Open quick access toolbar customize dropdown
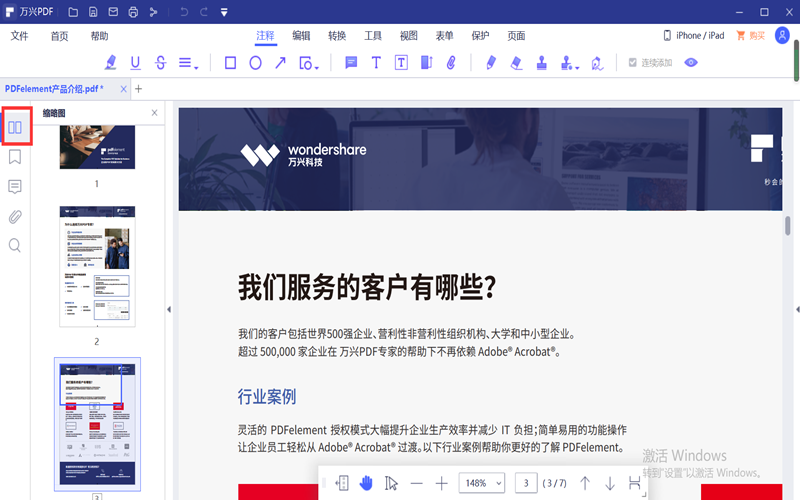 tap(223, 12)
